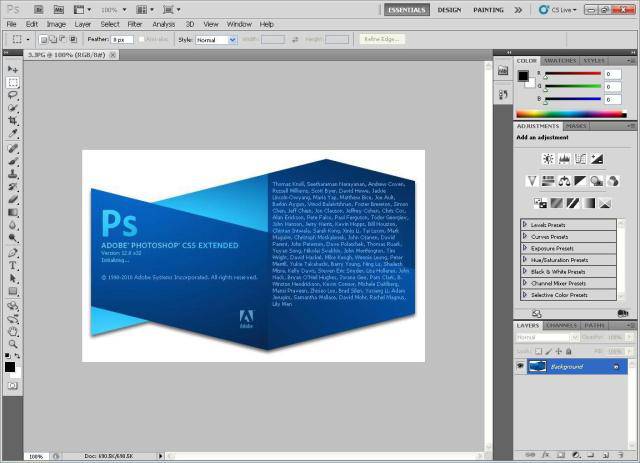The width and height of the screenshot is (640, 463).
Task: Choose Add to selection mode
Action: [x=53, y=40]
